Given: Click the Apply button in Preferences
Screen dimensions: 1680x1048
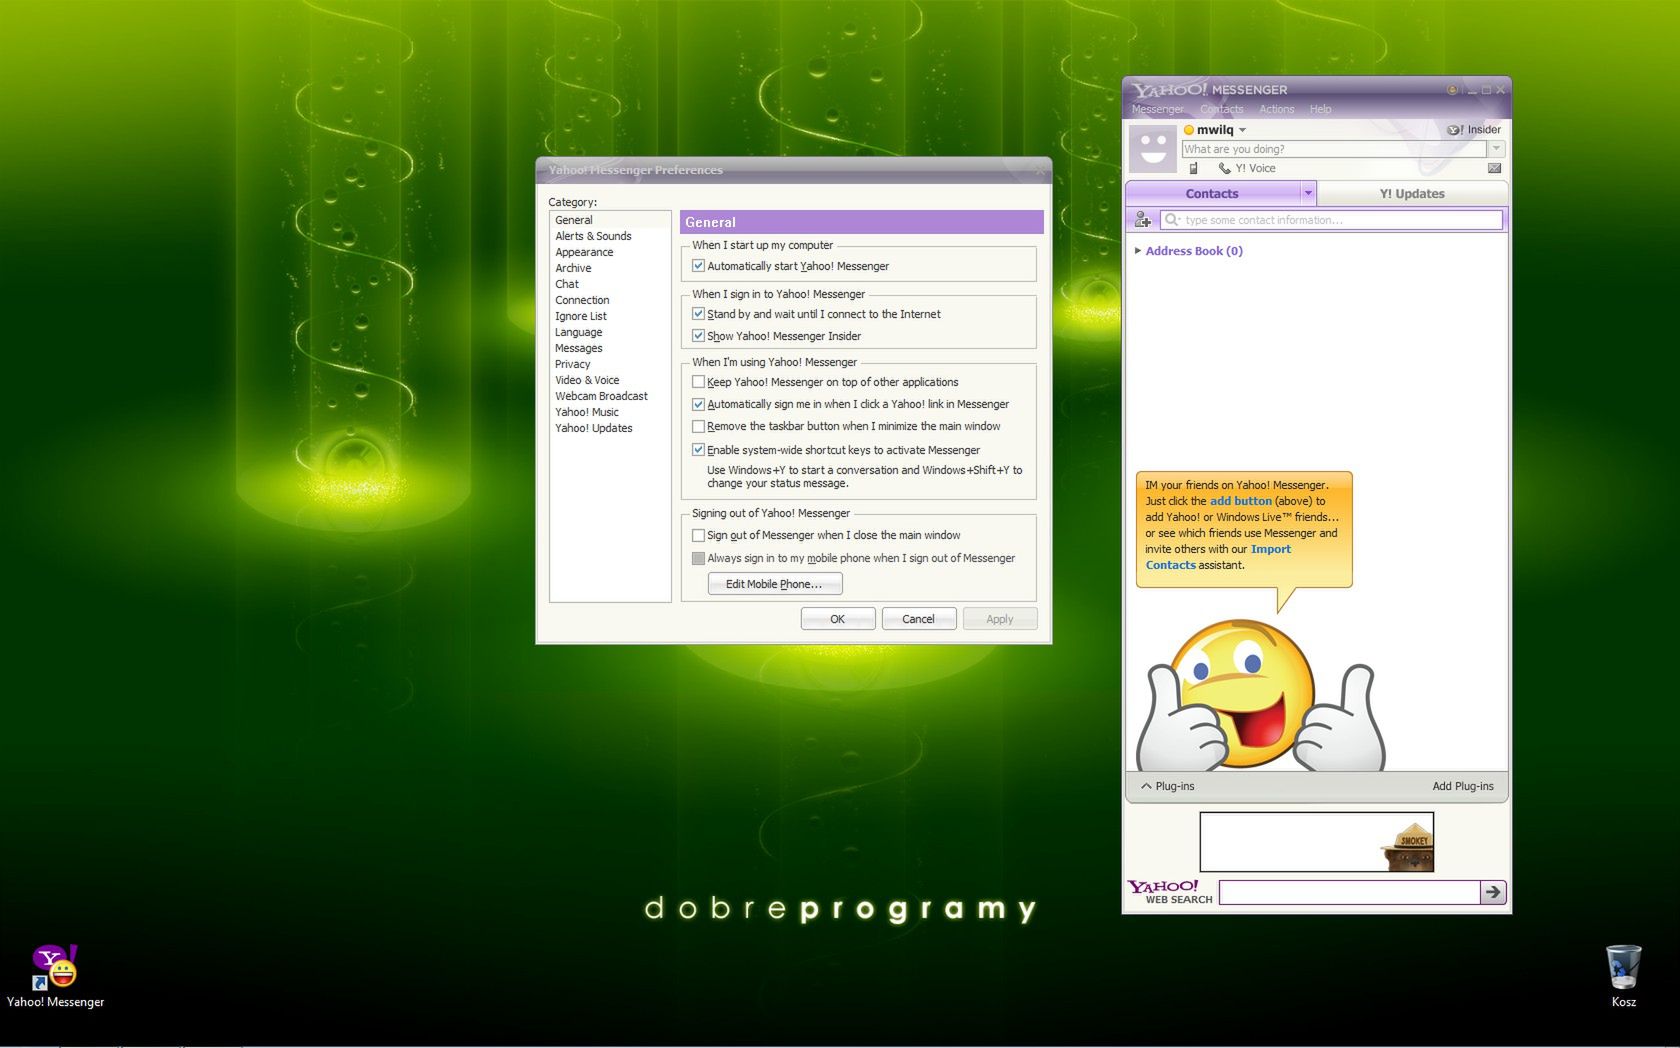Looking at the screenshot, I should pyautogui.click(x=1000, y=619).
